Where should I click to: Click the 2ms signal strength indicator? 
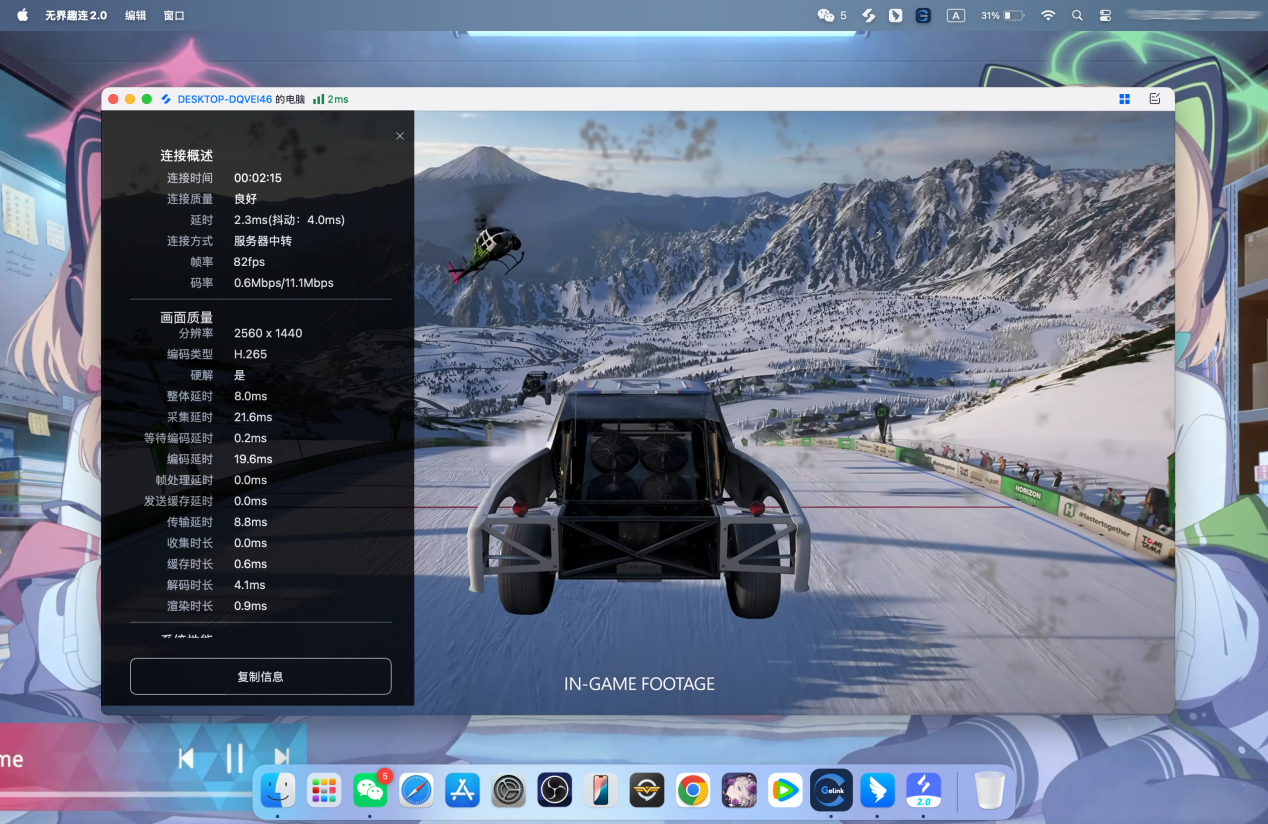pyautogui.click(x=330, y=99)
